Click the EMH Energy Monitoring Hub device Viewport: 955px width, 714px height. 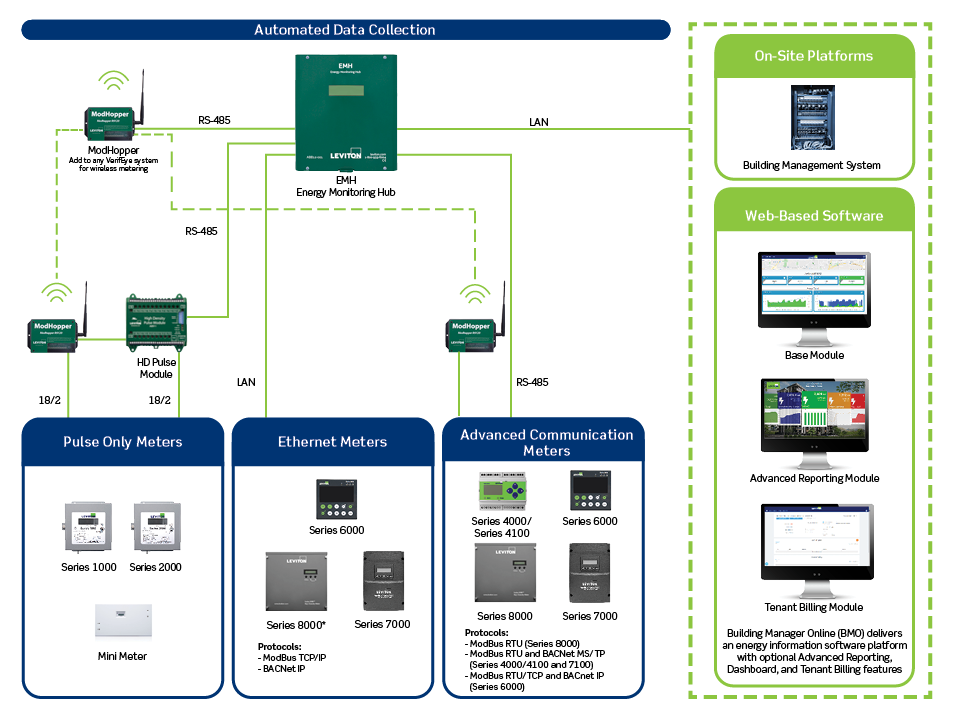pos(345,112)
